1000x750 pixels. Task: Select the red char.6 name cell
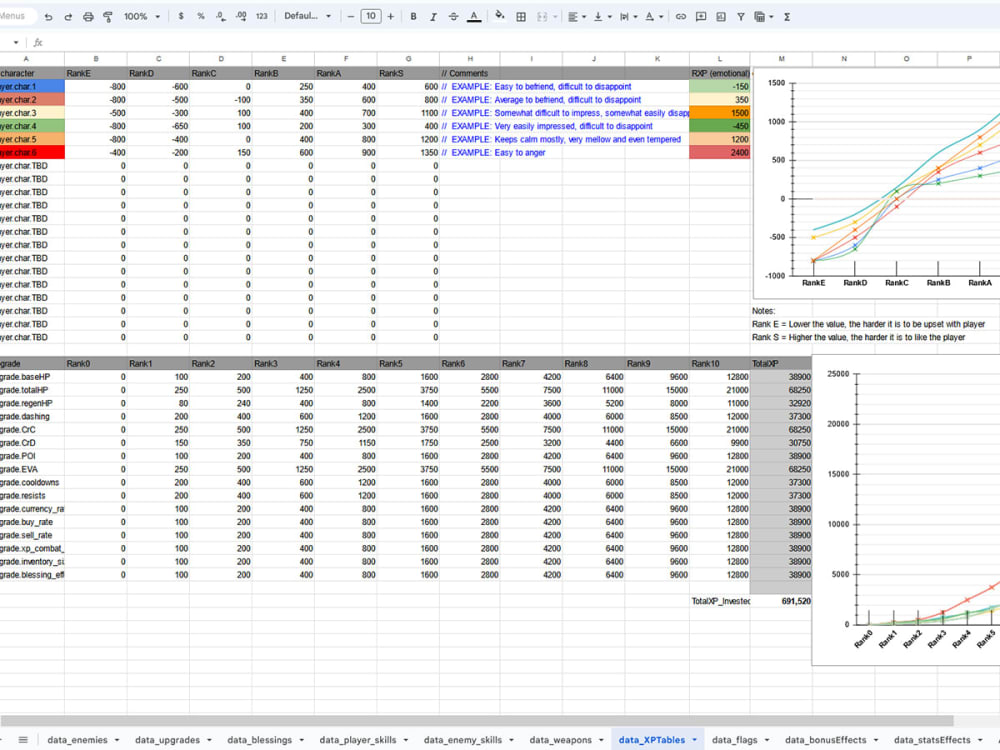[32, 152]
